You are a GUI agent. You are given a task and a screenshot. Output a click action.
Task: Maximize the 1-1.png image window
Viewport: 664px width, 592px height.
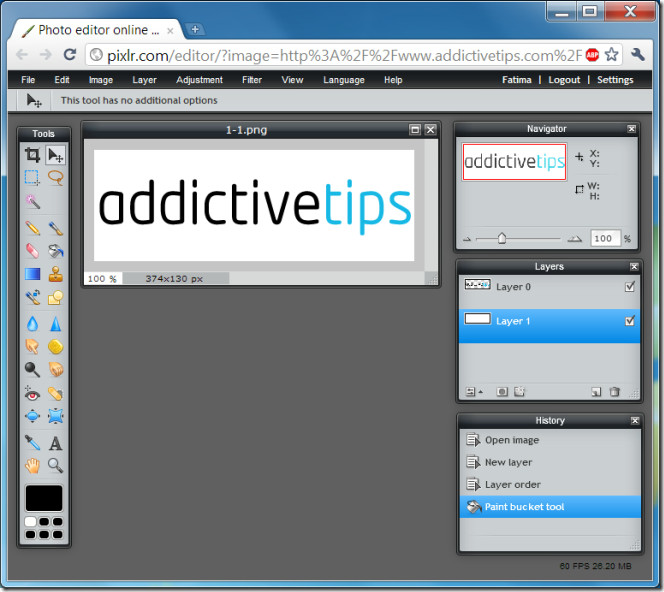point(415,130)
